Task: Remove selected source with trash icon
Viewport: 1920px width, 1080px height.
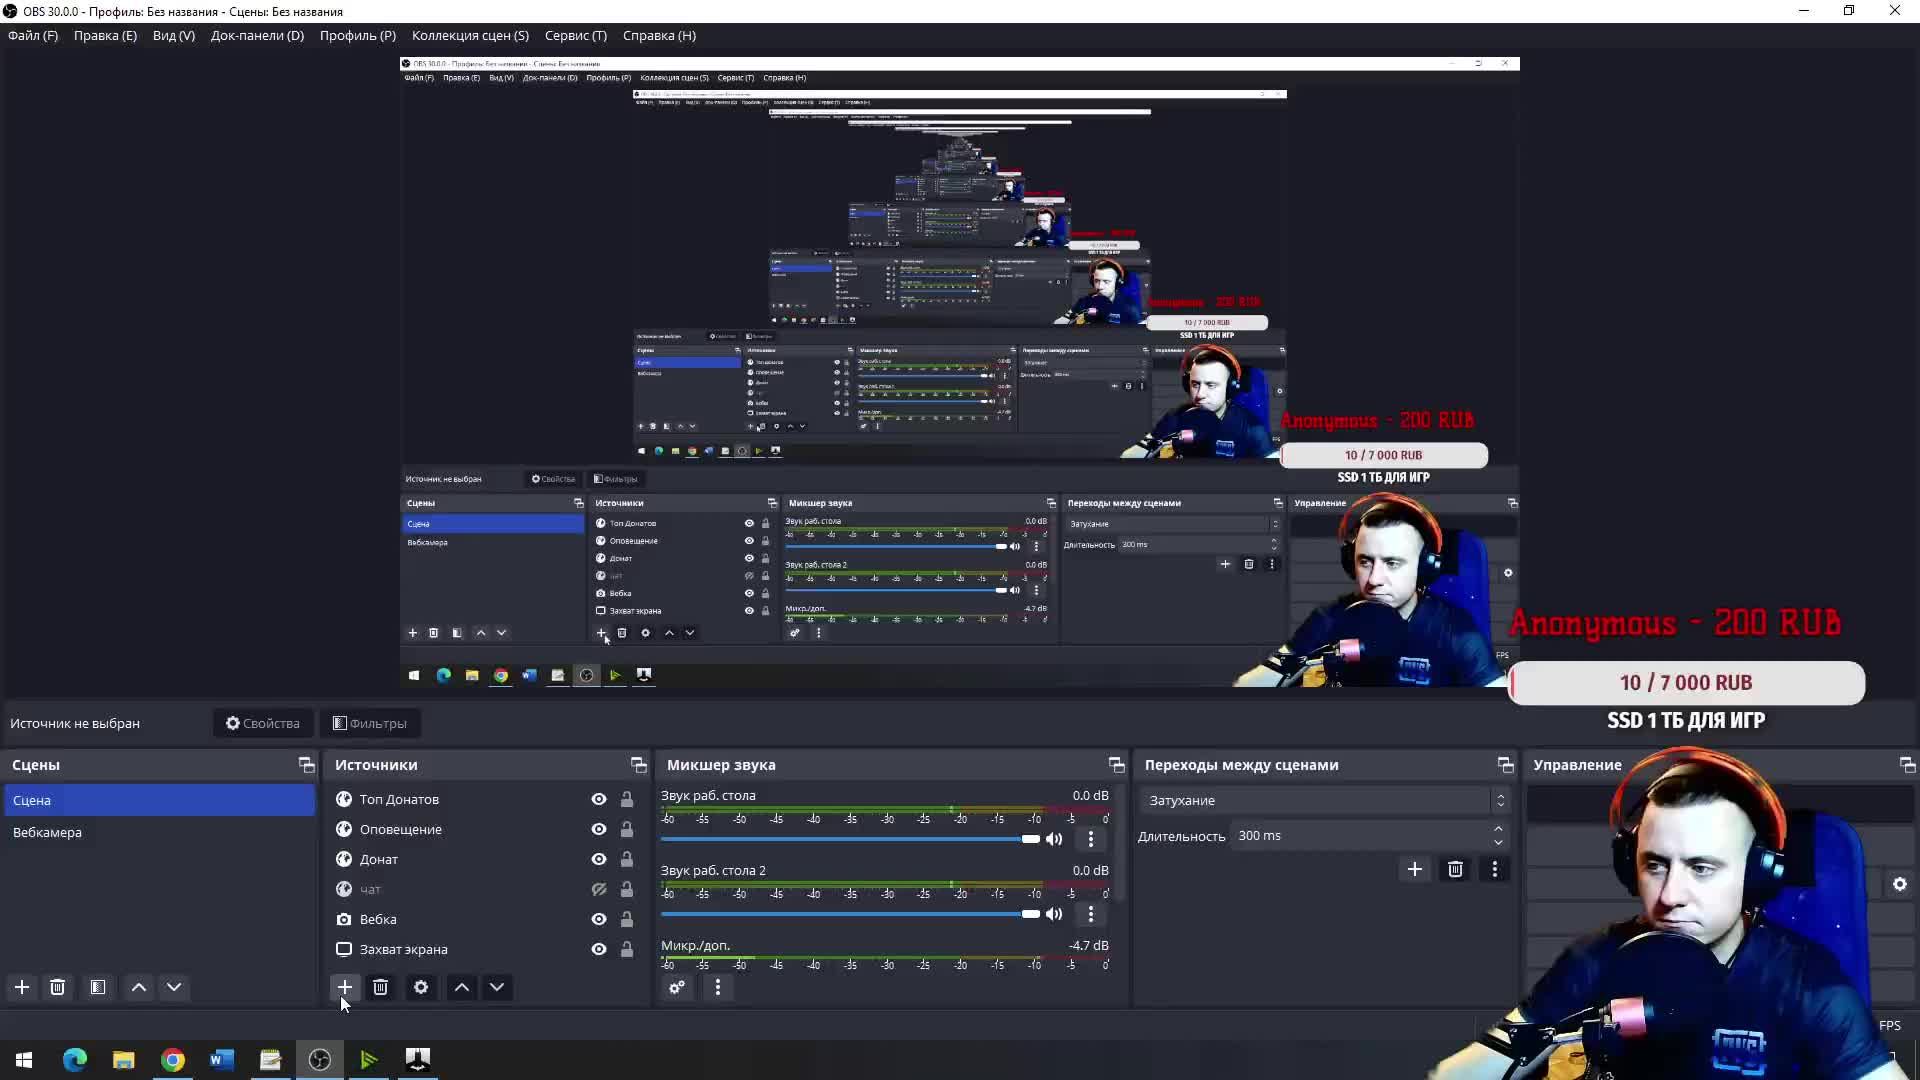Action: 380,987
